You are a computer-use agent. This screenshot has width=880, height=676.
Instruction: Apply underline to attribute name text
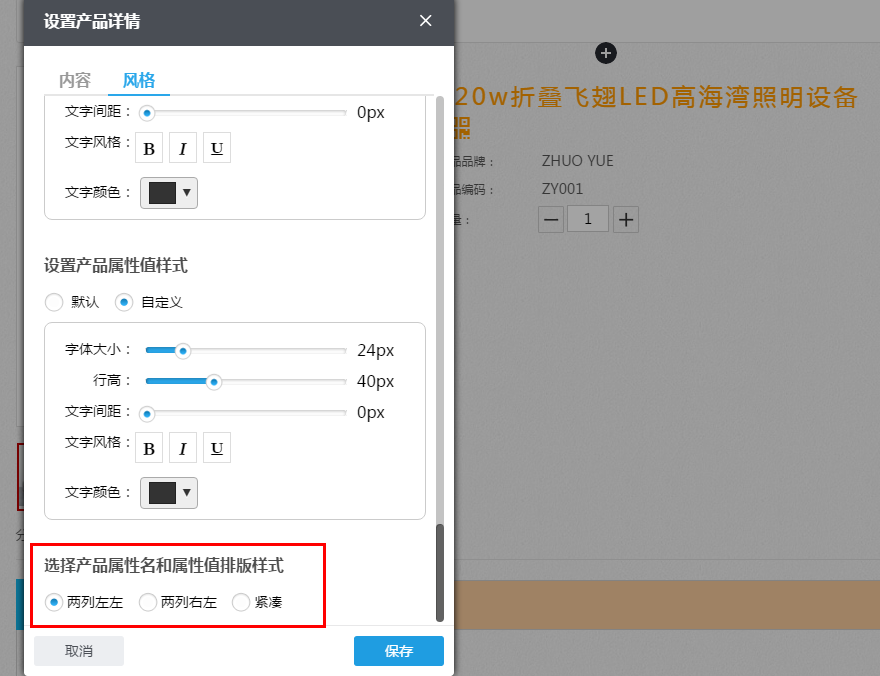click(x=216, y=147)
